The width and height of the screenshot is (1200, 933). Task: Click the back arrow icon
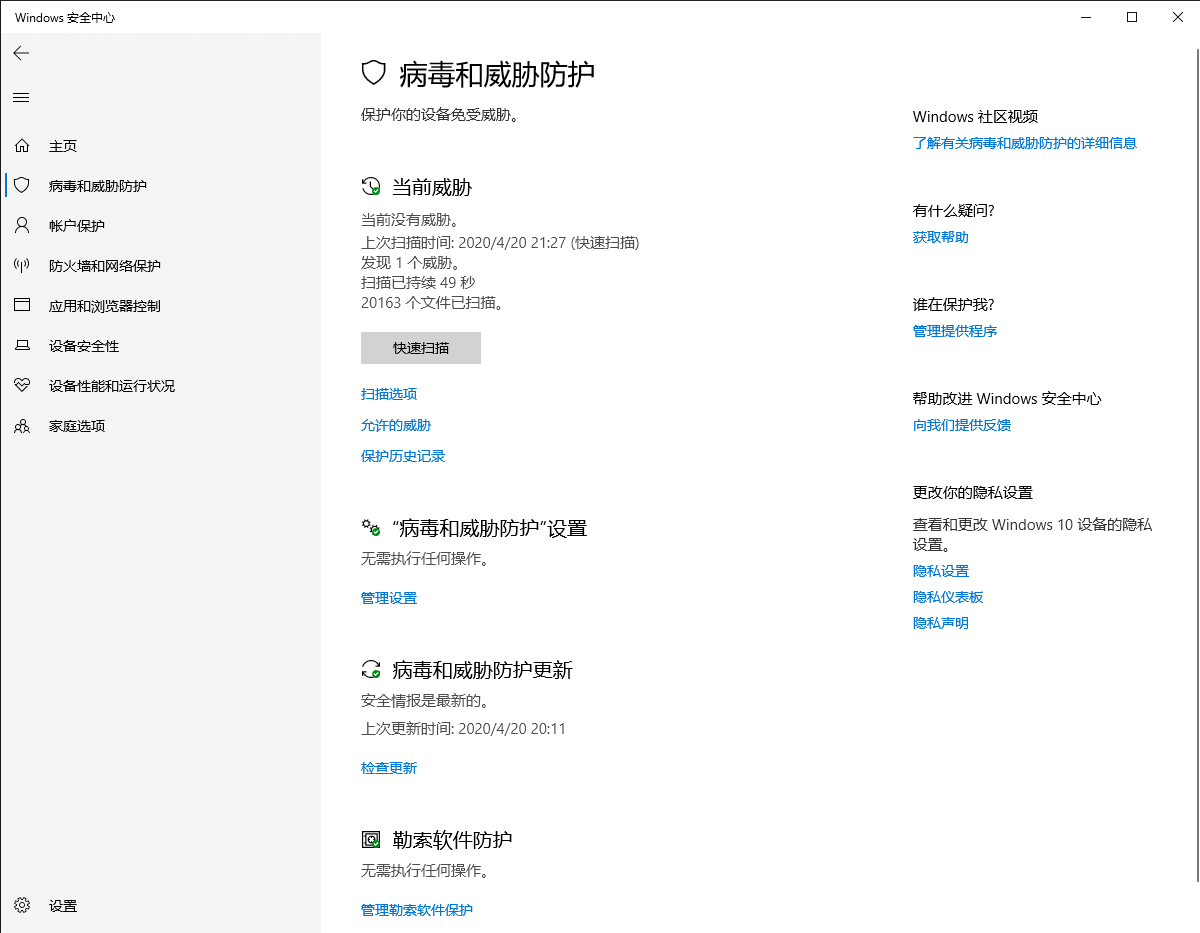[x=21, y=53]
